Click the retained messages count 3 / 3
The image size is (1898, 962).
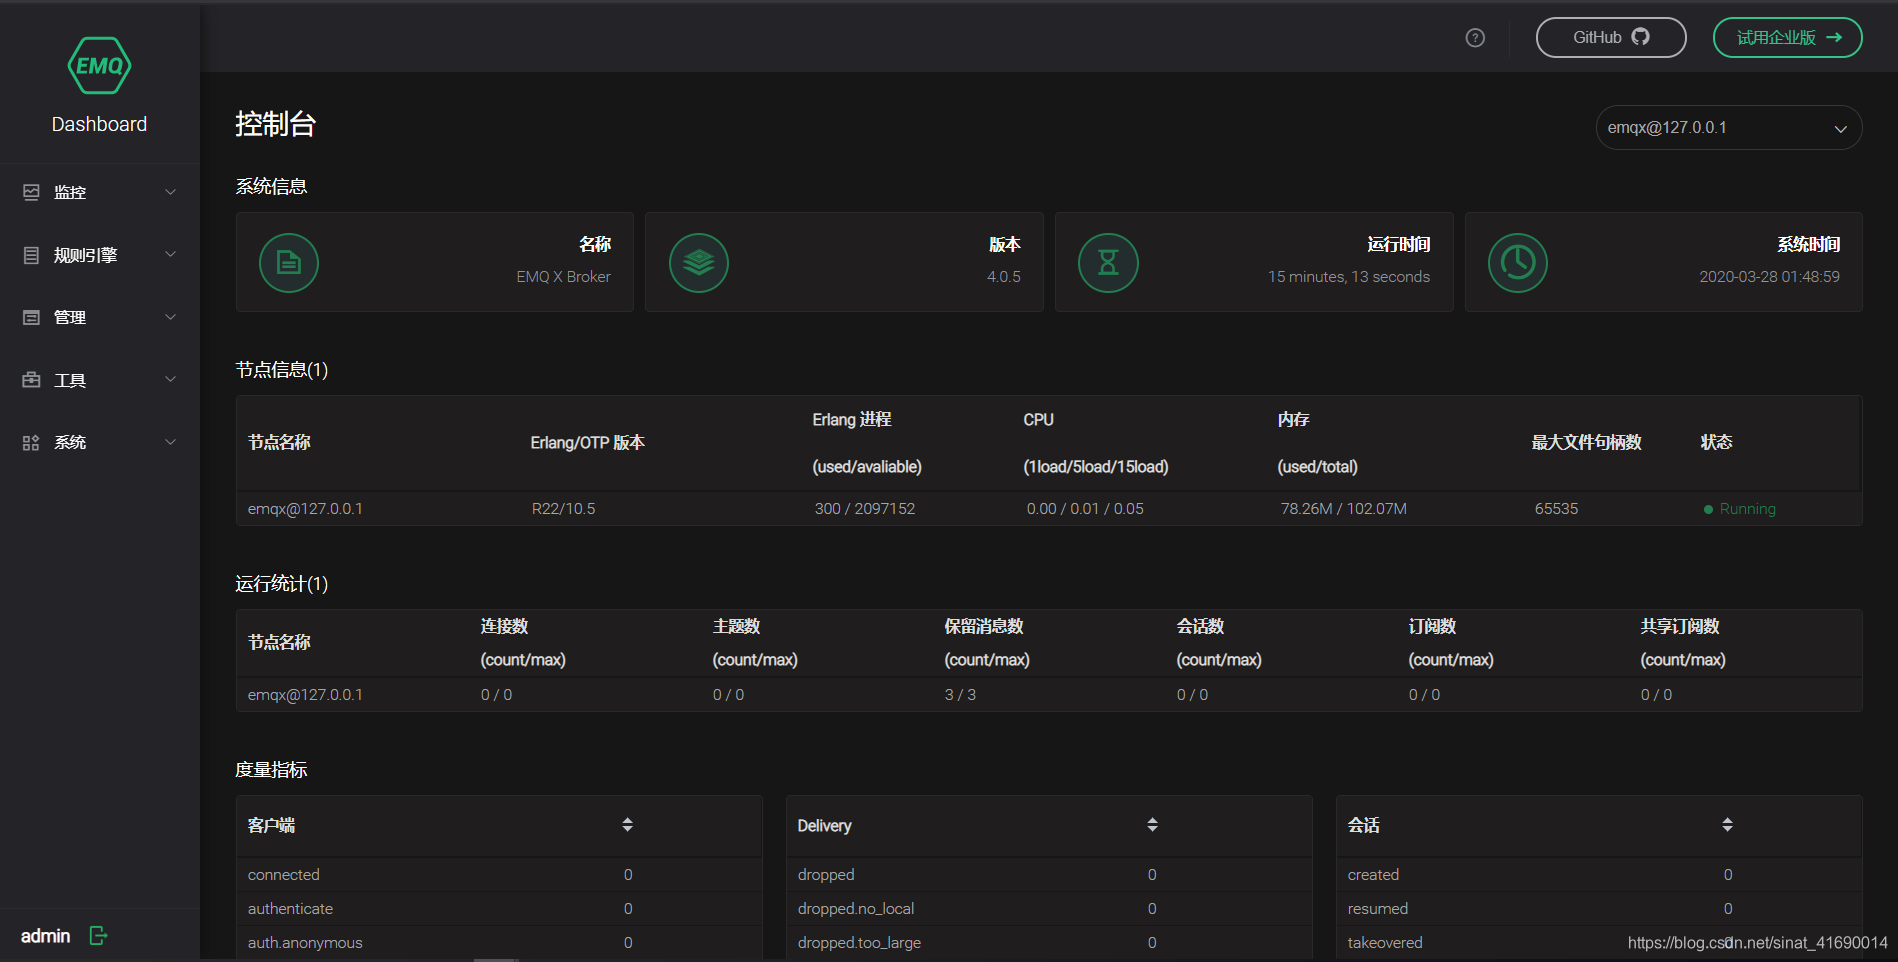960,695
